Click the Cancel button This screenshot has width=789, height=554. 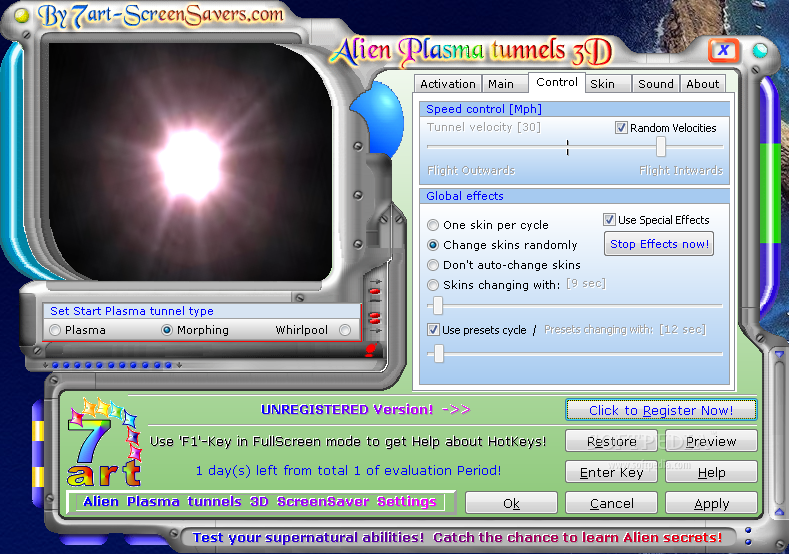click(611, 503)
